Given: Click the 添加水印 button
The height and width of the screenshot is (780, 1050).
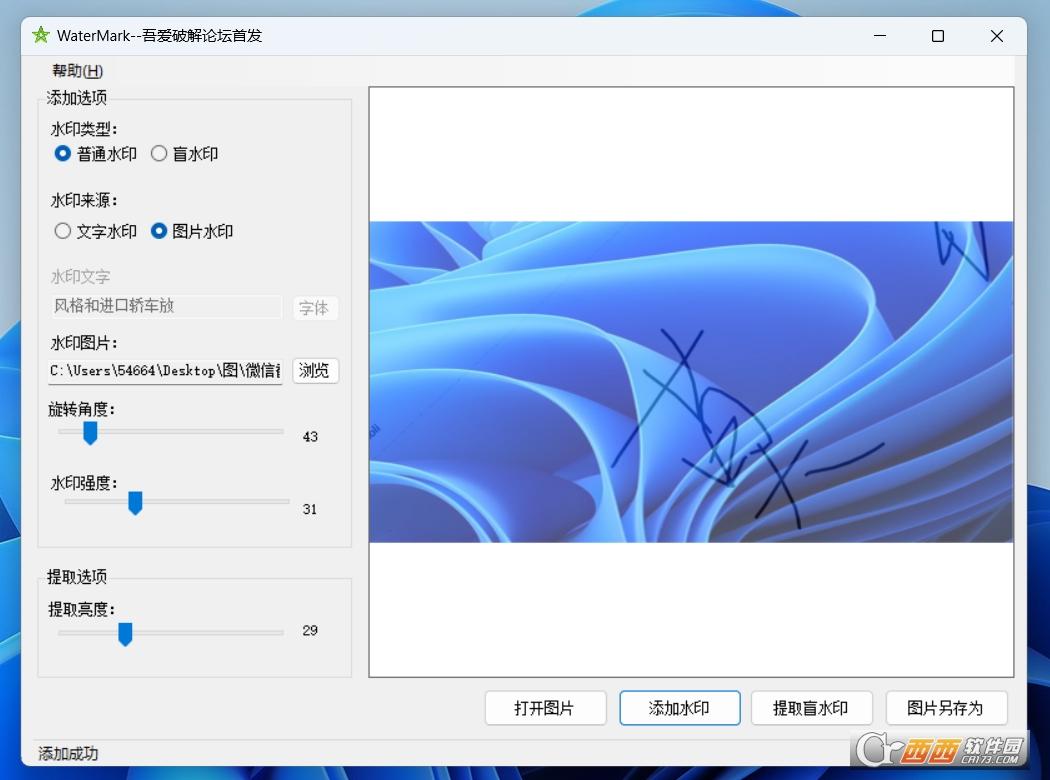Looking at the screenshot, I should click(x=680, y=708).
